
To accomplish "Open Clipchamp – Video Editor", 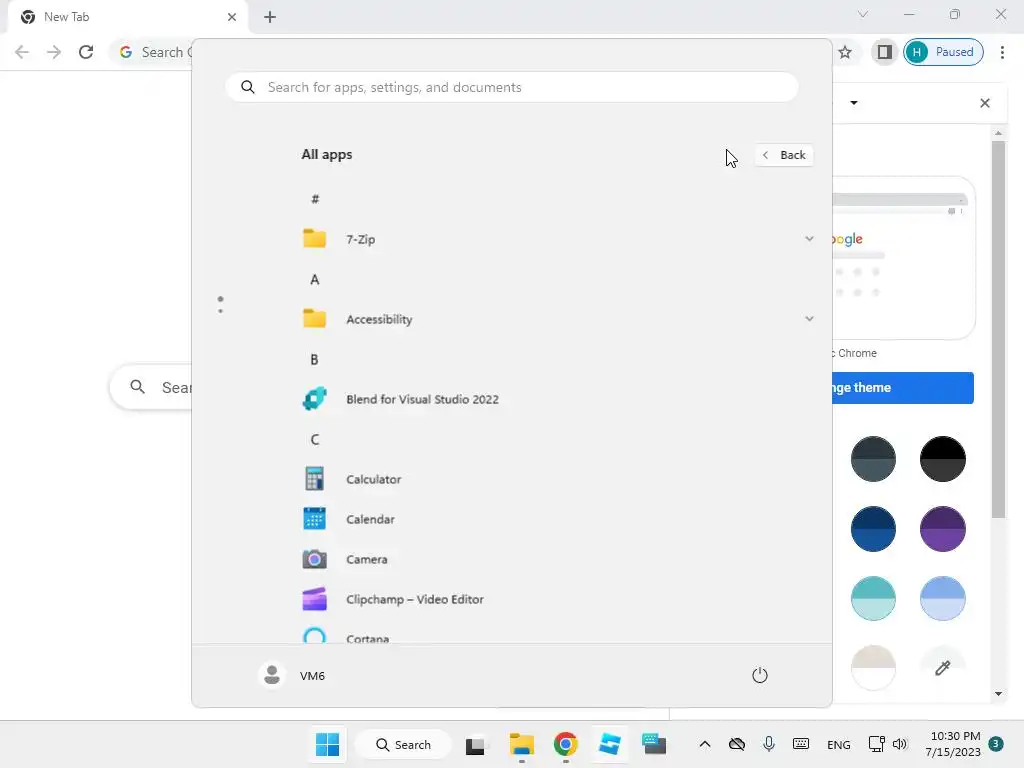I will click(x=558, y=599).
